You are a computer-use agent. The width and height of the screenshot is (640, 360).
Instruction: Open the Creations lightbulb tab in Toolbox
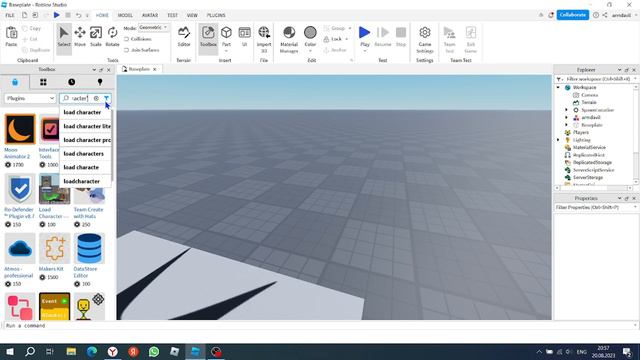(x=100, y=82)
